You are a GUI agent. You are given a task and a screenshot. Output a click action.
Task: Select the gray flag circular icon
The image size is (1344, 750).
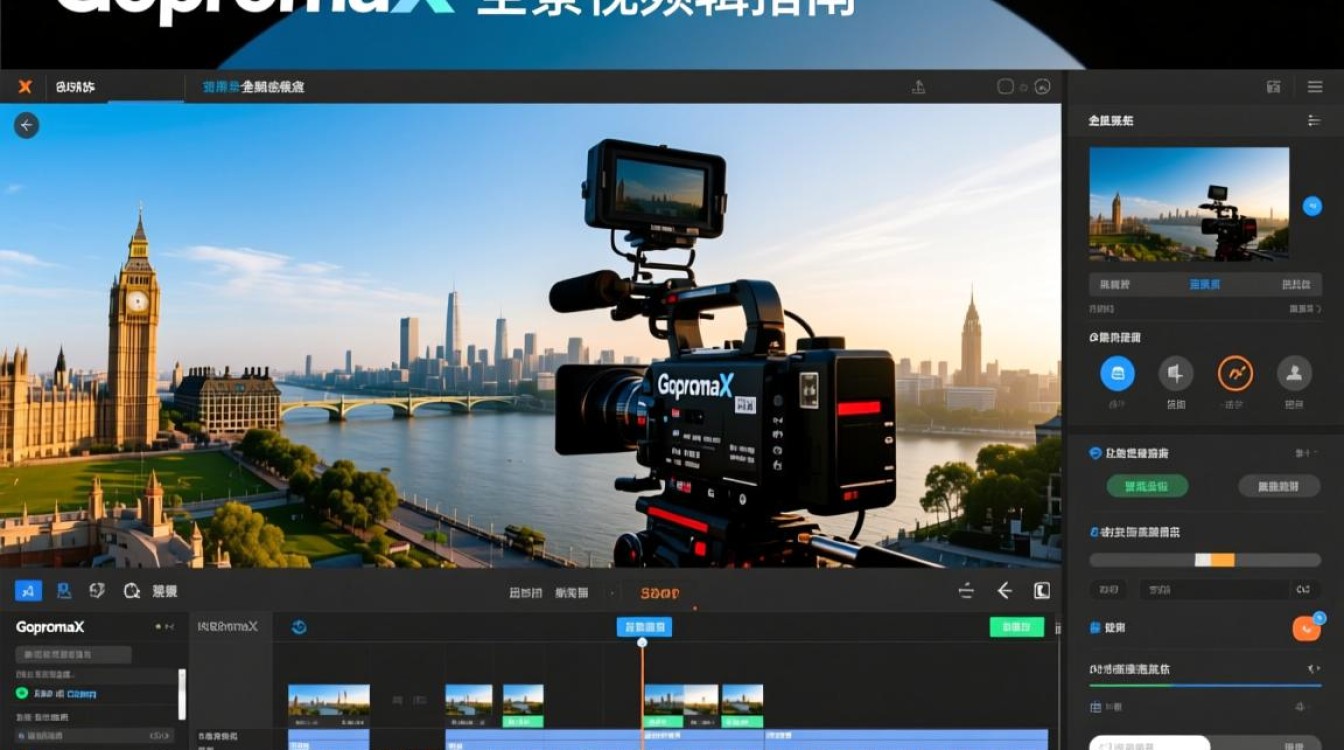1176,373
